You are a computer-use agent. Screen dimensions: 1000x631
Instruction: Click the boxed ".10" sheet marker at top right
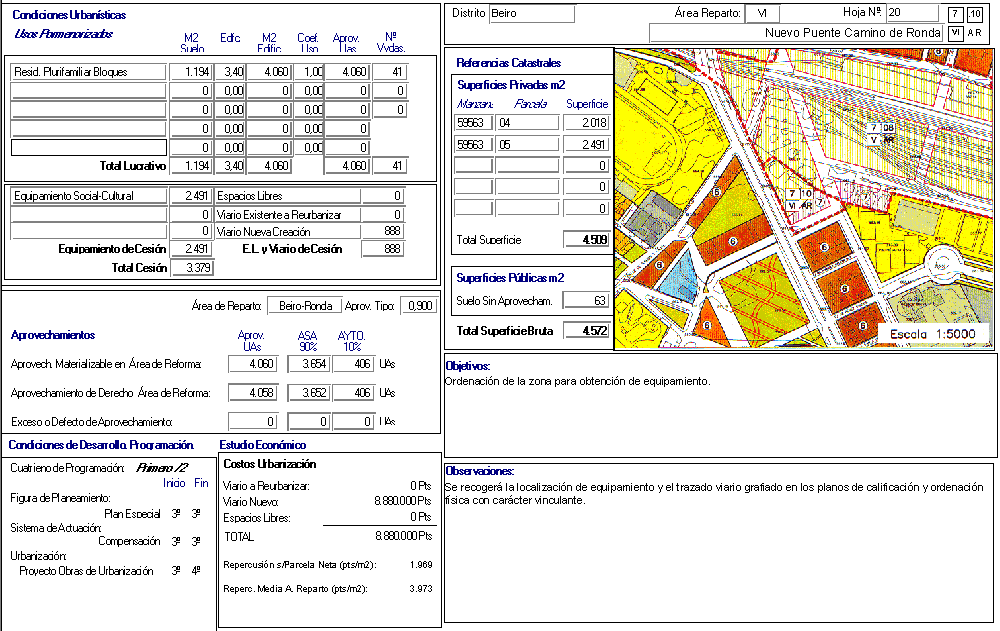pyautogui.click(x=974, y=13)
